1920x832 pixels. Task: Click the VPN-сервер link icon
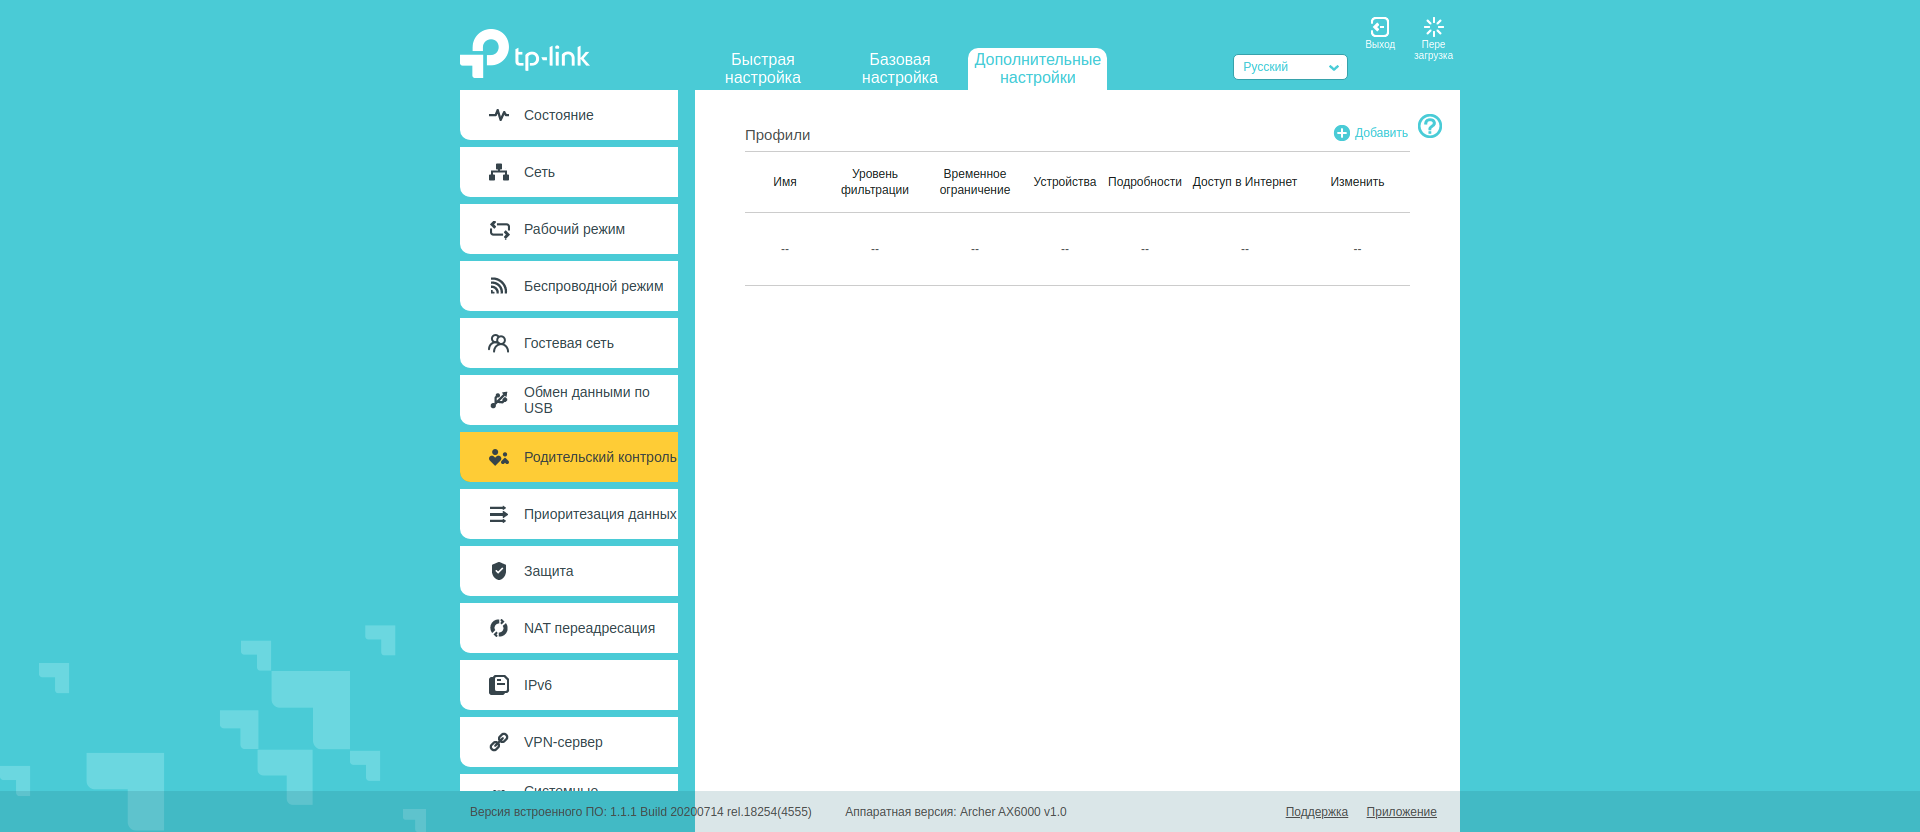(x=499, y=742)
